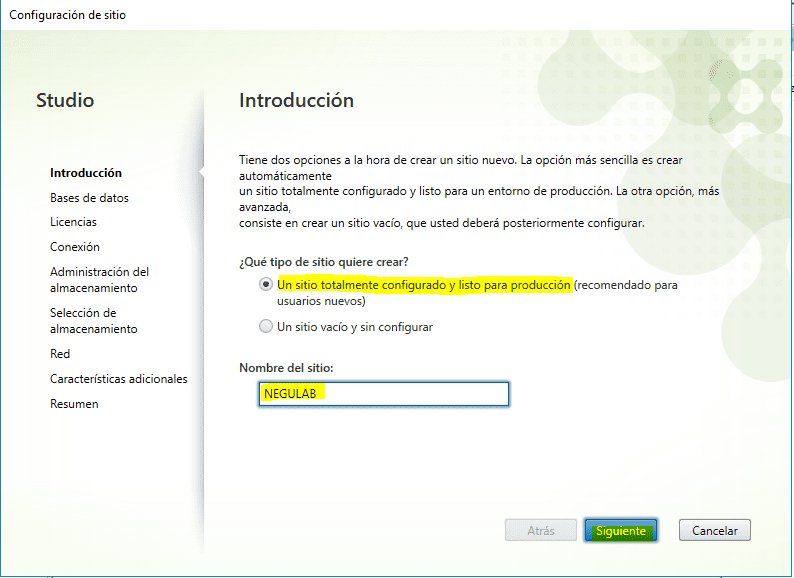Image resolution: width=794 pixels, height=578 pixels.
Task: Click the disabled Atrás button
Action: (540, 530)
